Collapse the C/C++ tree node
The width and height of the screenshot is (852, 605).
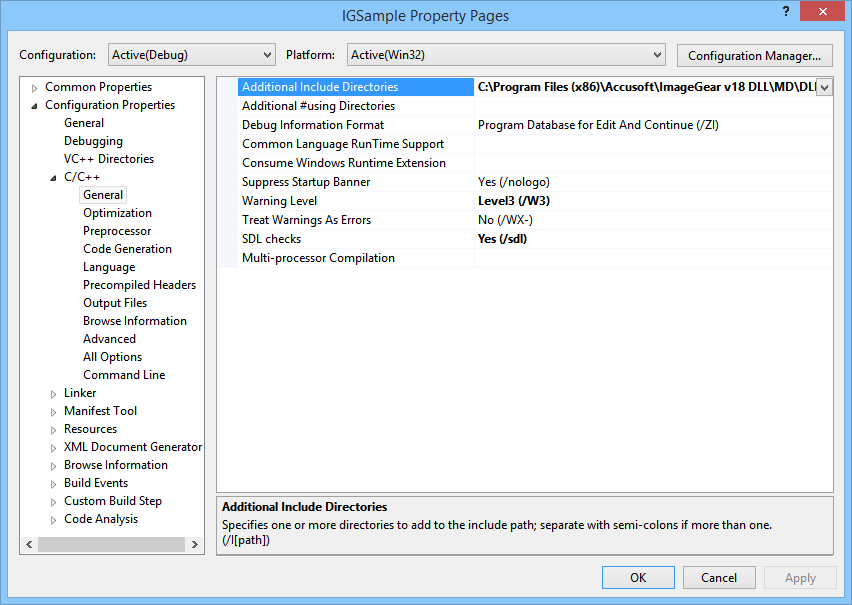(54, 178)
